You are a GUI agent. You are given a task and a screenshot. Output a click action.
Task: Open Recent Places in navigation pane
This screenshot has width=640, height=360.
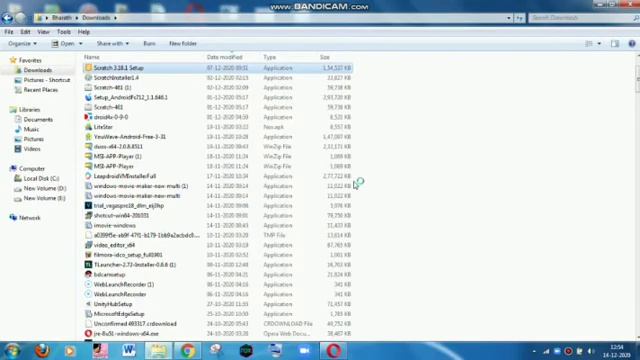(x=40, y=90)
